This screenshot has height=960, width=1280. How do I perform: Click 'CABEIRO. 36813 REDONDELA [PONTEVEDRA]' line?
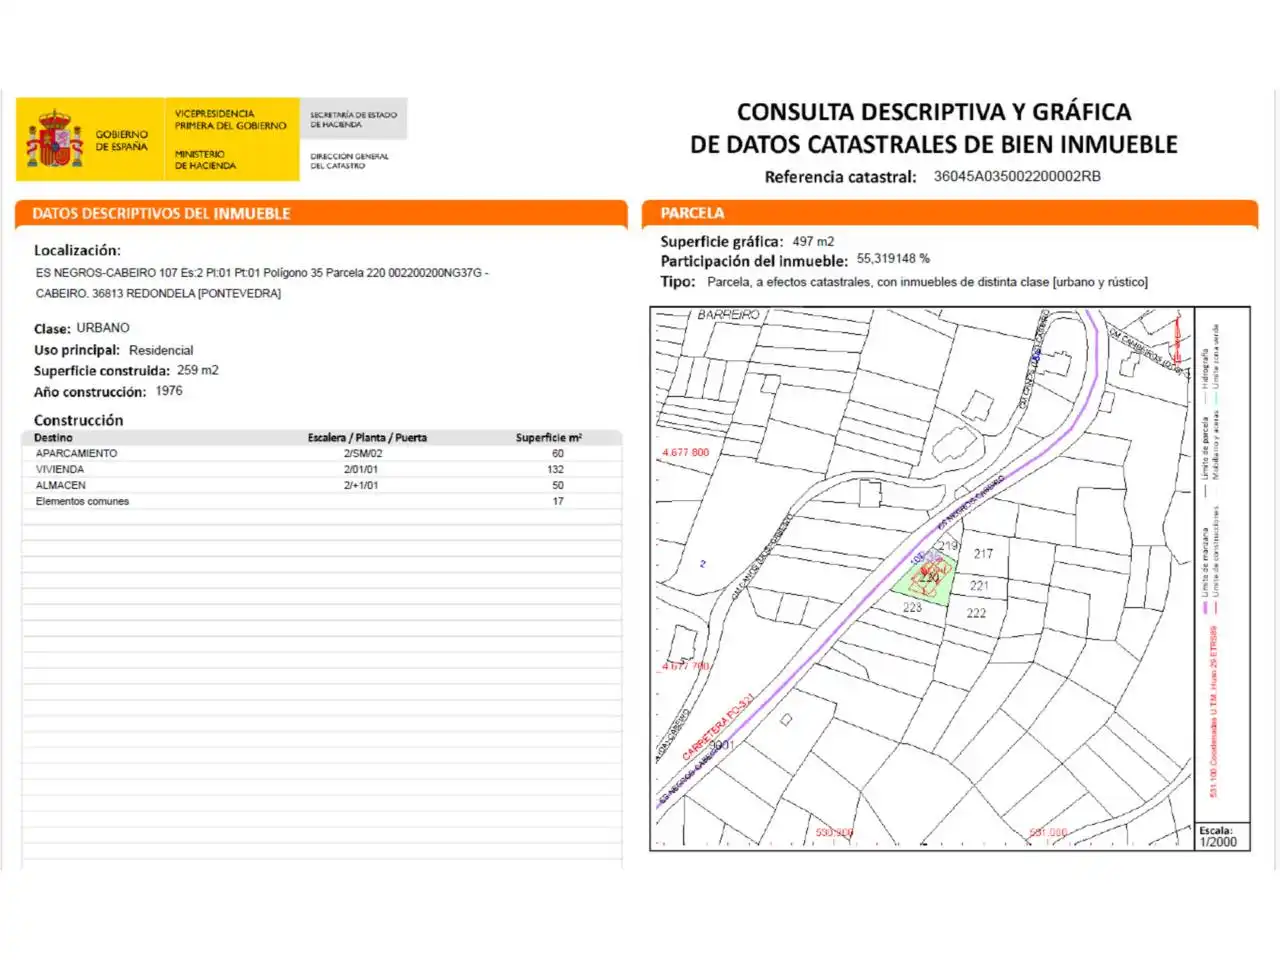[x=158, y=294]
